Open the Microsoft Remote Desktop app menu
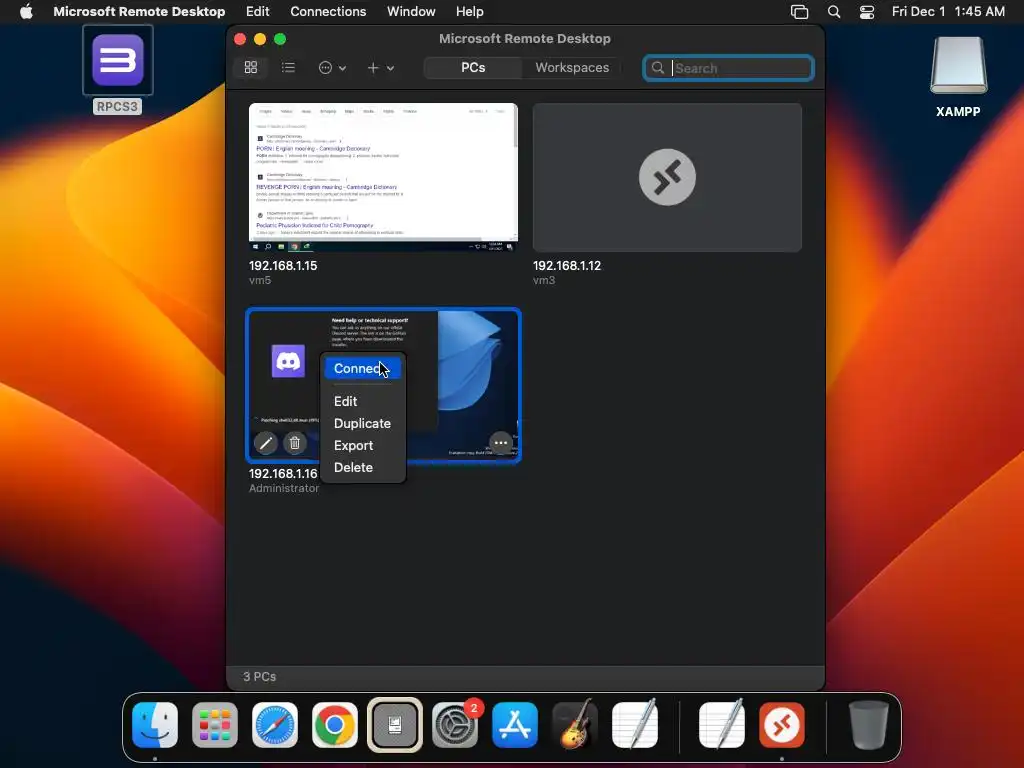 pos(139,11)
